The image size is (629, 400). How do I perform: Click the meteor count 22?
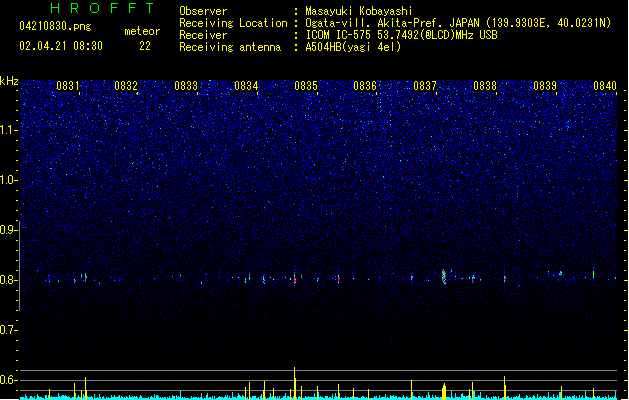145,46
